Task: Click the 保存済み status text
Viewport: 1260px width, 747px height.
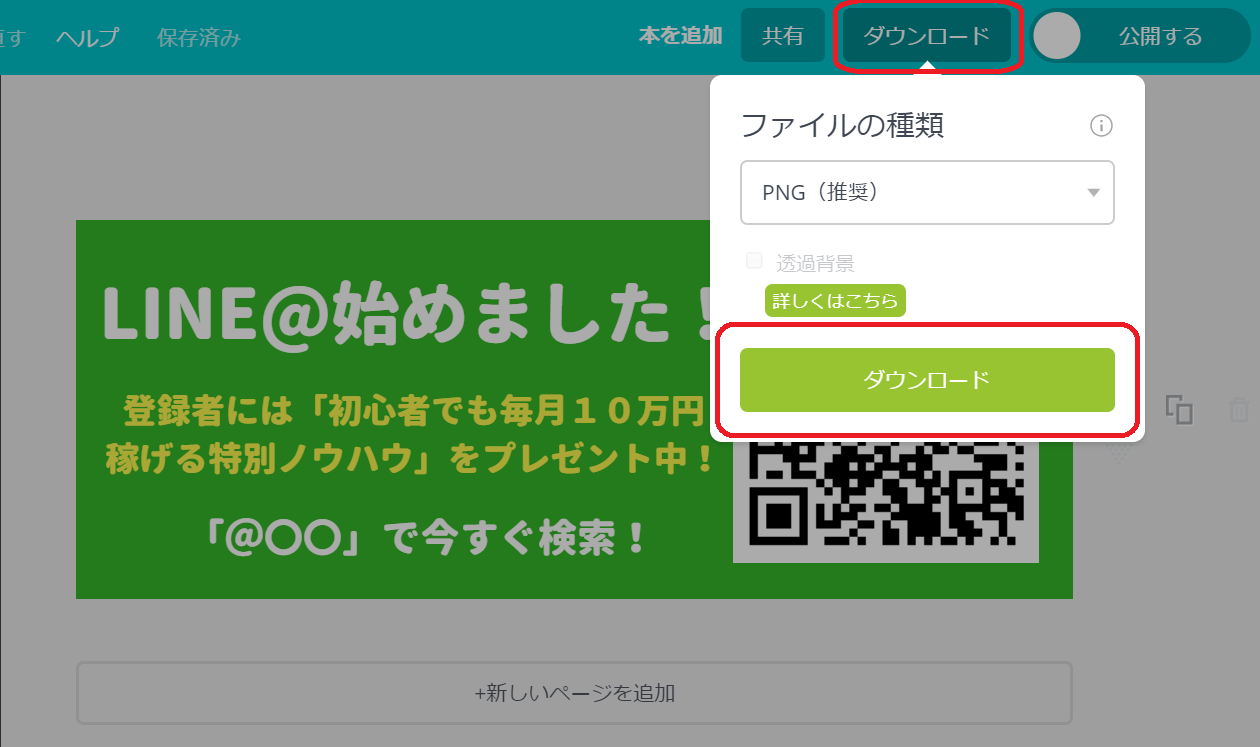Action: [x=198, y=38]
